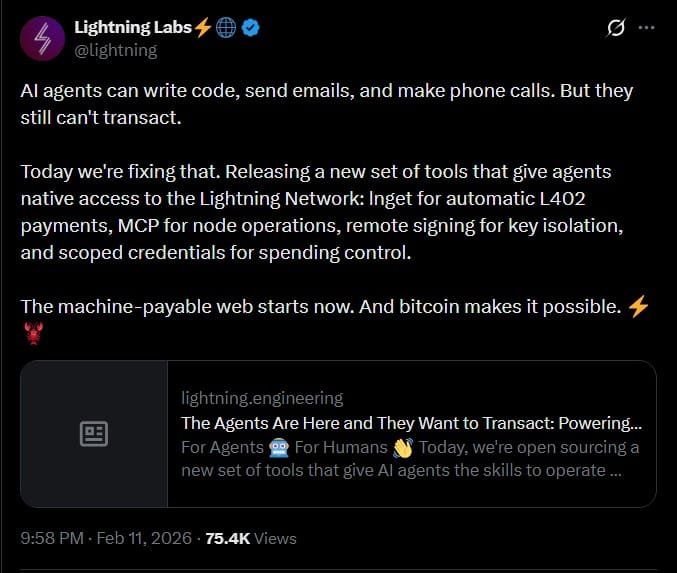View the 75.4K Views count

[x=251, y=538]
